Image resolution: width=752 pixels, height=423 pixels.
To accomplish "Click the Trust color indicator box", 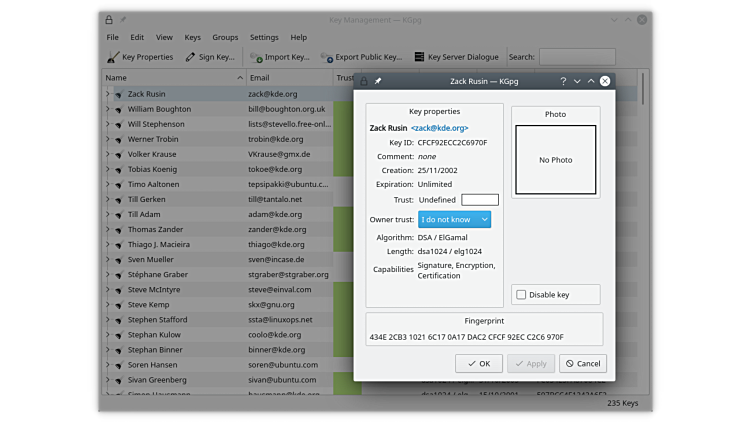I will tap(479, 200).
